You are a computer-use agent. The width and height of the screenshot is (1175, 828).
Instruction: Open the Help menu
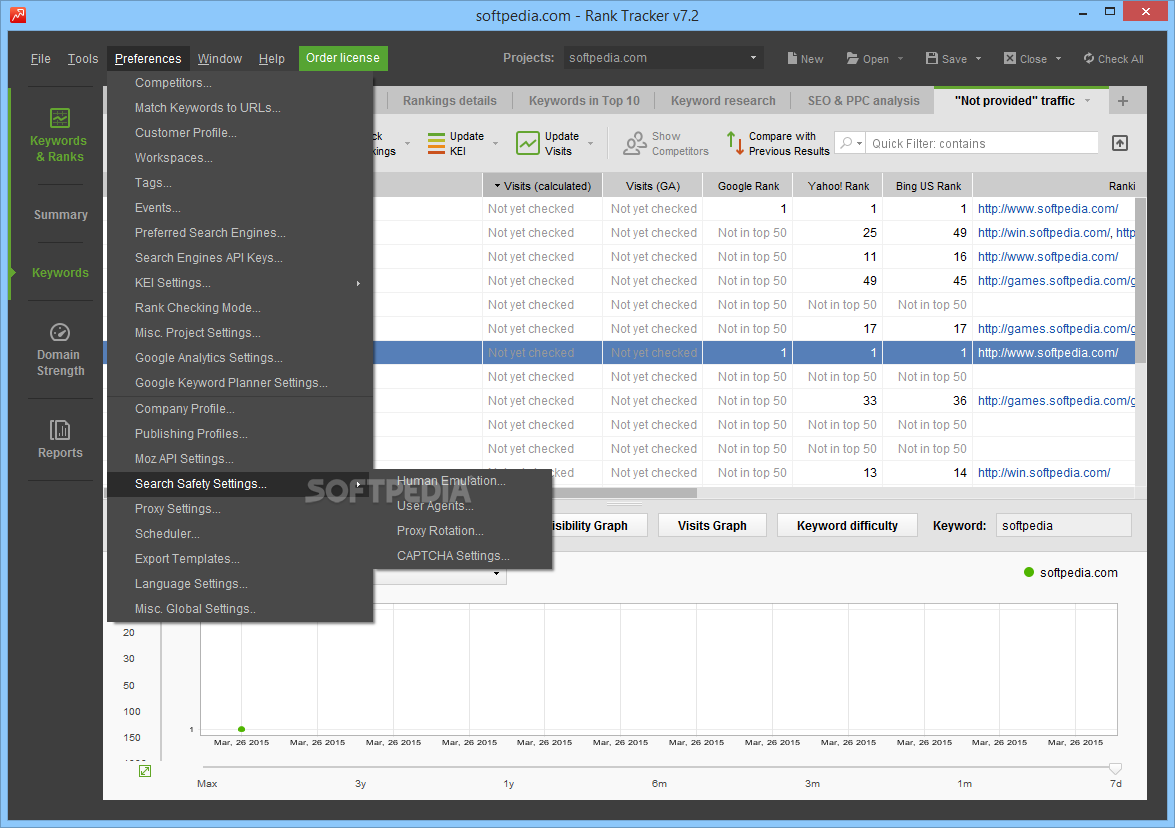pyautogui.click(x=271, y=58)
